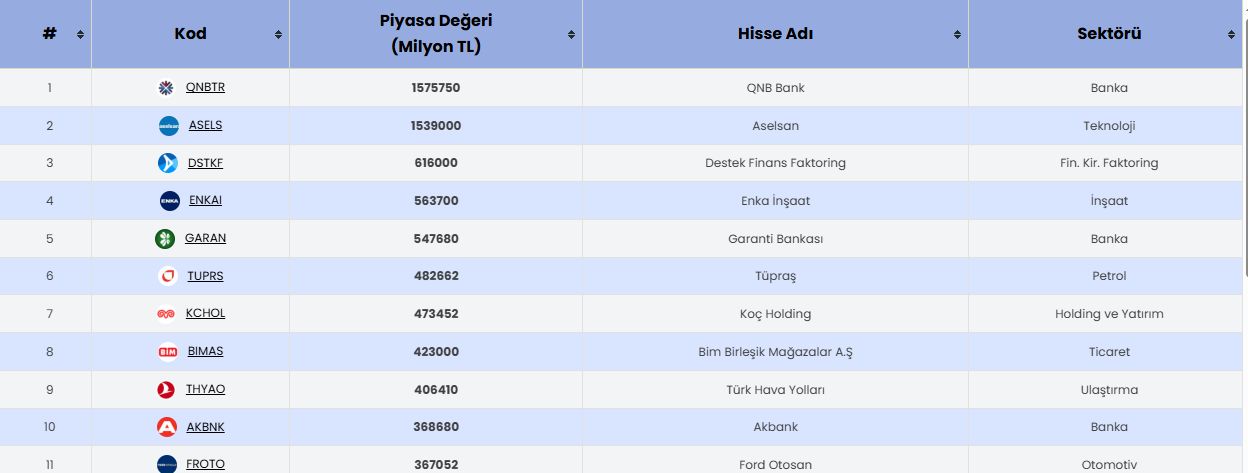The image size is (1248, 473).
Task: Open the FROTO stock link
Action: click(205, 464)
